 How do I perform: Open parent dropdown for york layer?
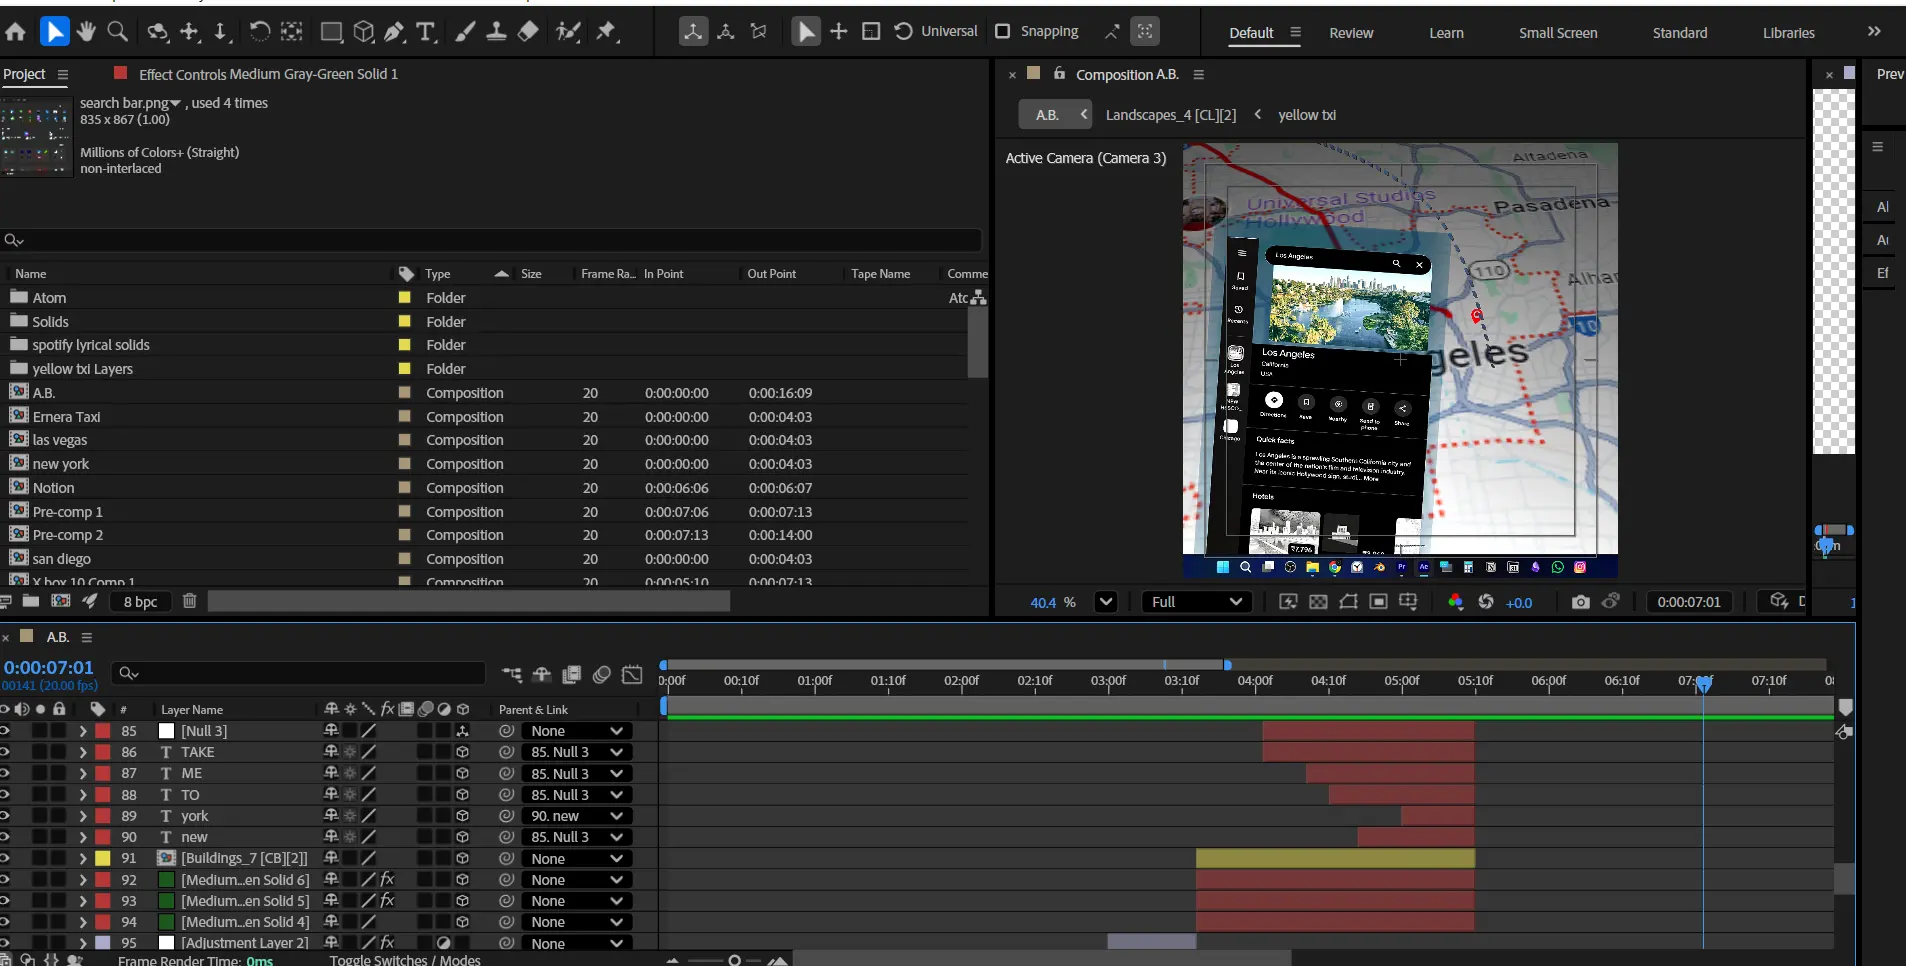(x=577, y=816)
